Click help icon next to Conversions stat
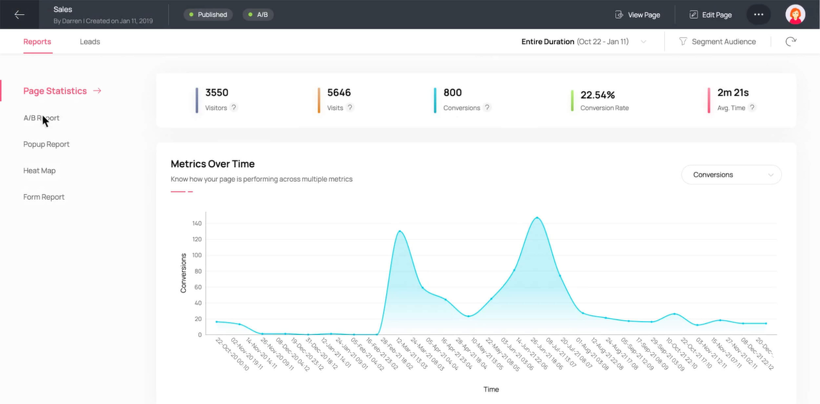This screenshot has width=820, height=404. [487, 108]
